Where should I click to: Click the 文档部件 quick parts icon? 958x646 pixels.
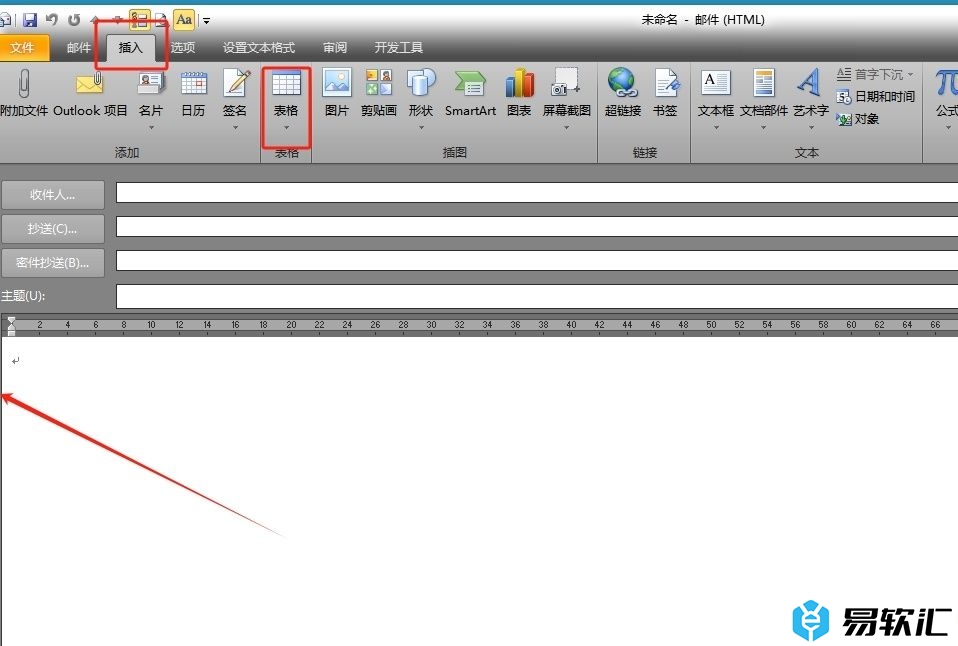[764, 83]
